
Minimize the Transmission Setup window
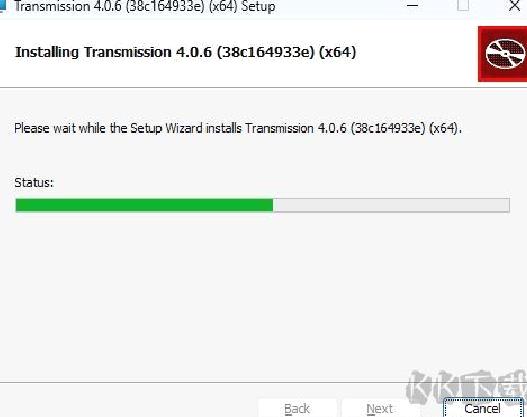click(412, 6)
